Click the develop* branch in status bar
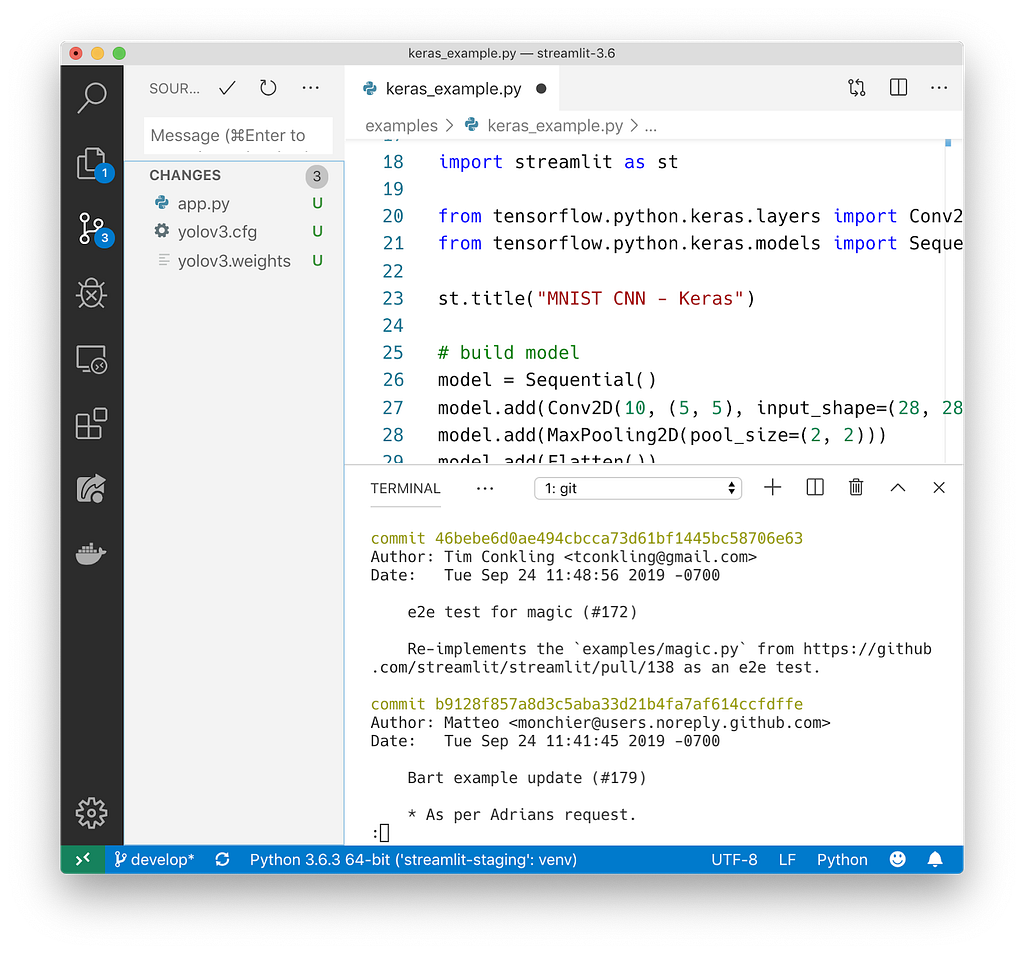1024x954 pixels. (155, 859)
